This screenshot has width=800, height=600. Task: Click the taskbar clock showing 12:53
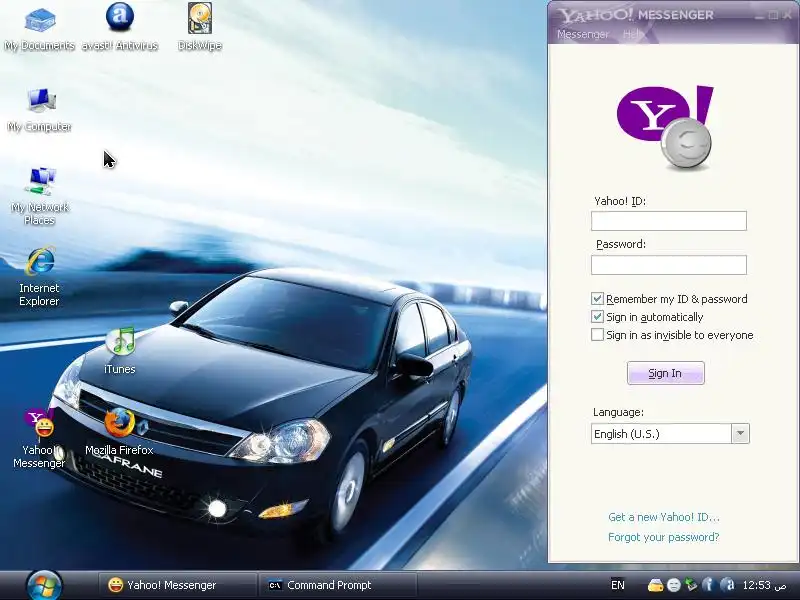764,585
